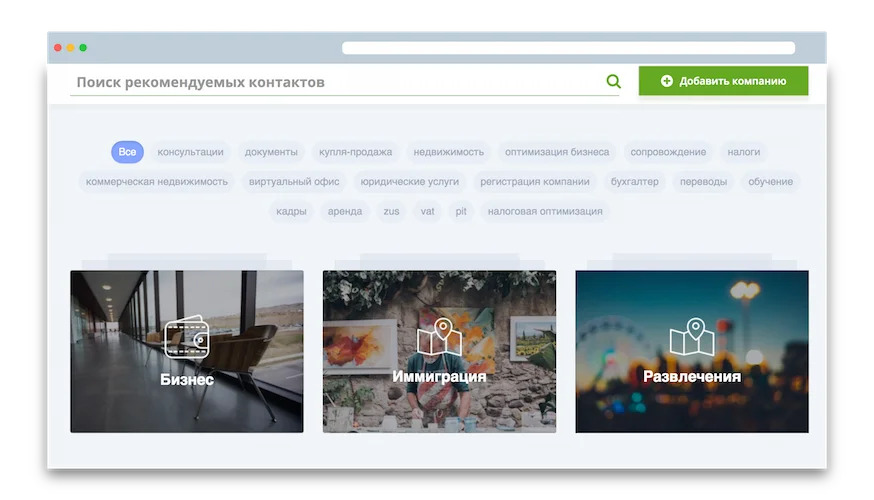Viewport: 874px width, 500px height.
Task: Filter by the zus tag
Action: [391, 211]
